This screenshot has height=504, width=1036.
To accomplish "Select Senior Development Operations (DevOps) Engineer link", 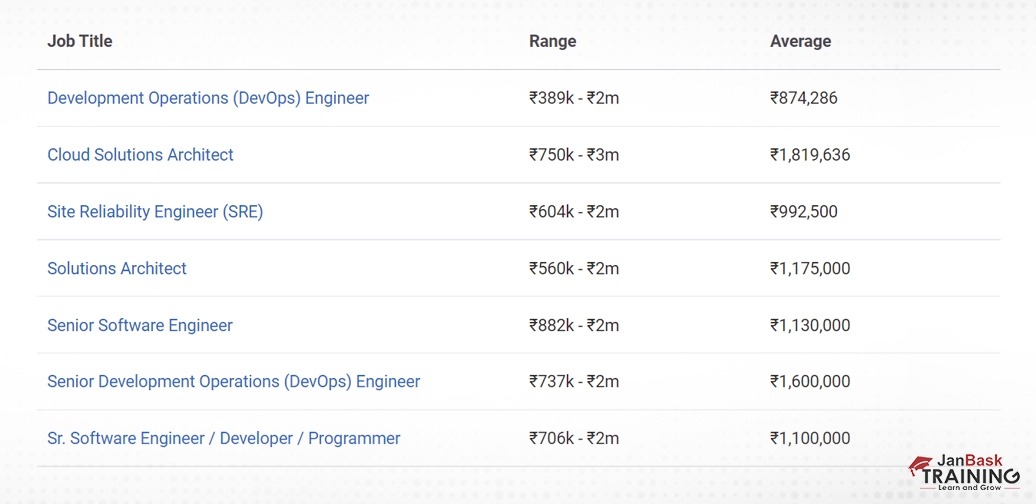I will click(x=233, y=382).
